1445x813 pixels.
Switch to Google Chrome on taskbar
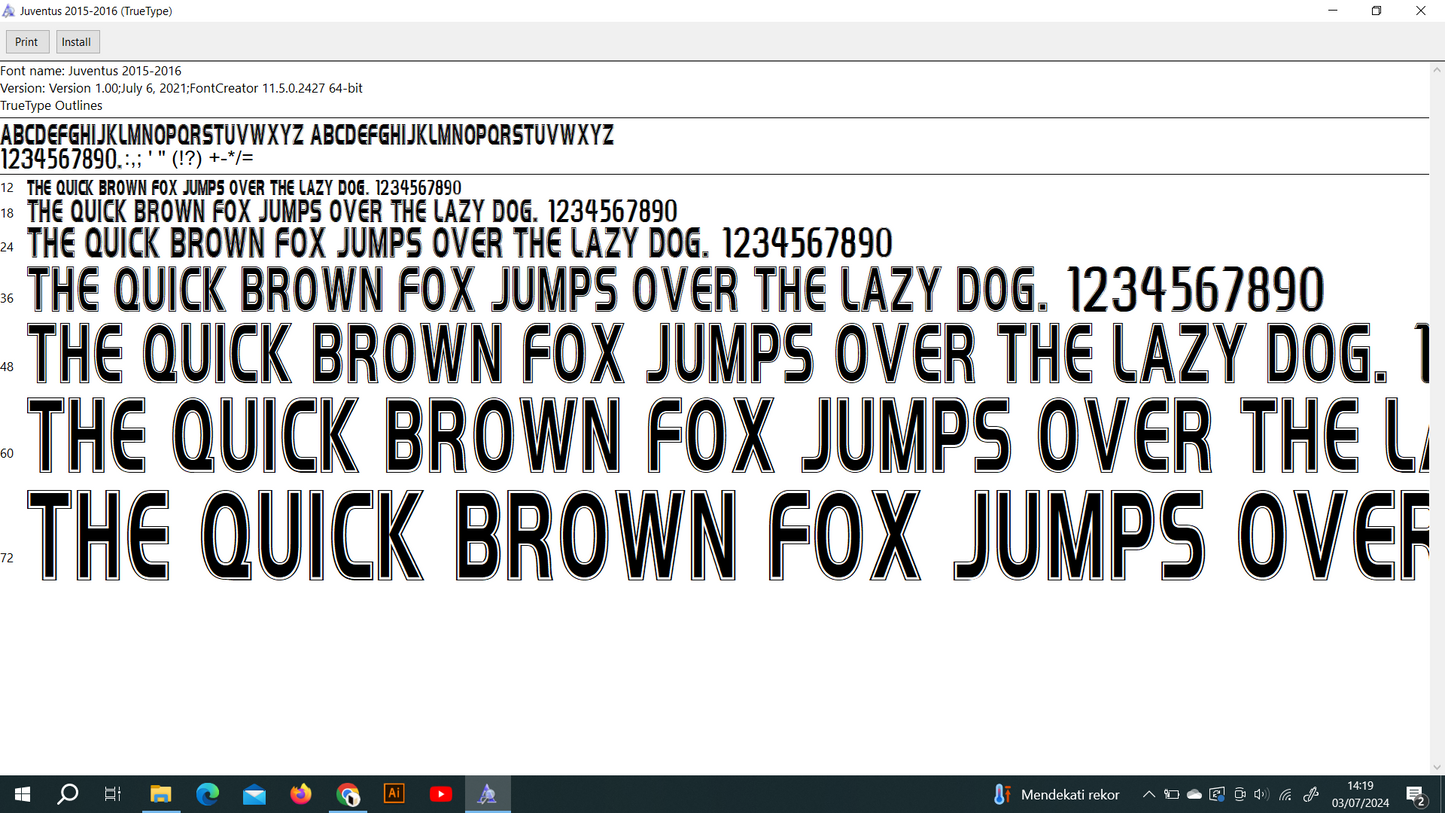coord(348,794)
